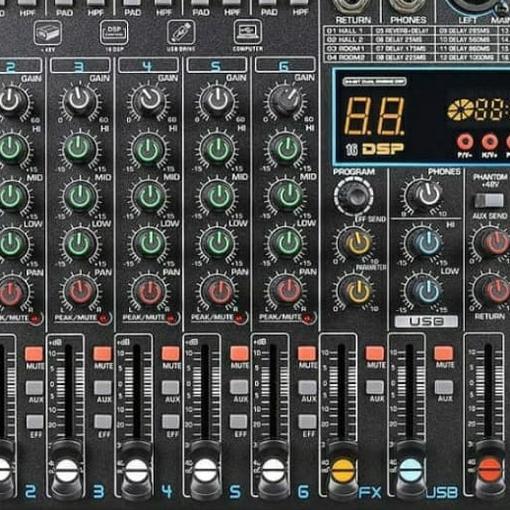Click the yellow EFF SEND knob
510x510 pixels.
coord(358,243)
